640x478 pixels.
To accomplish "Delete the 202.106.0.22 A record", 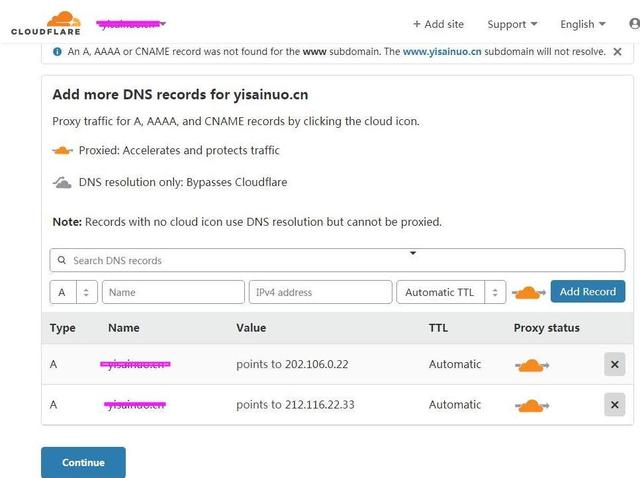I will [x=614, y=364].
